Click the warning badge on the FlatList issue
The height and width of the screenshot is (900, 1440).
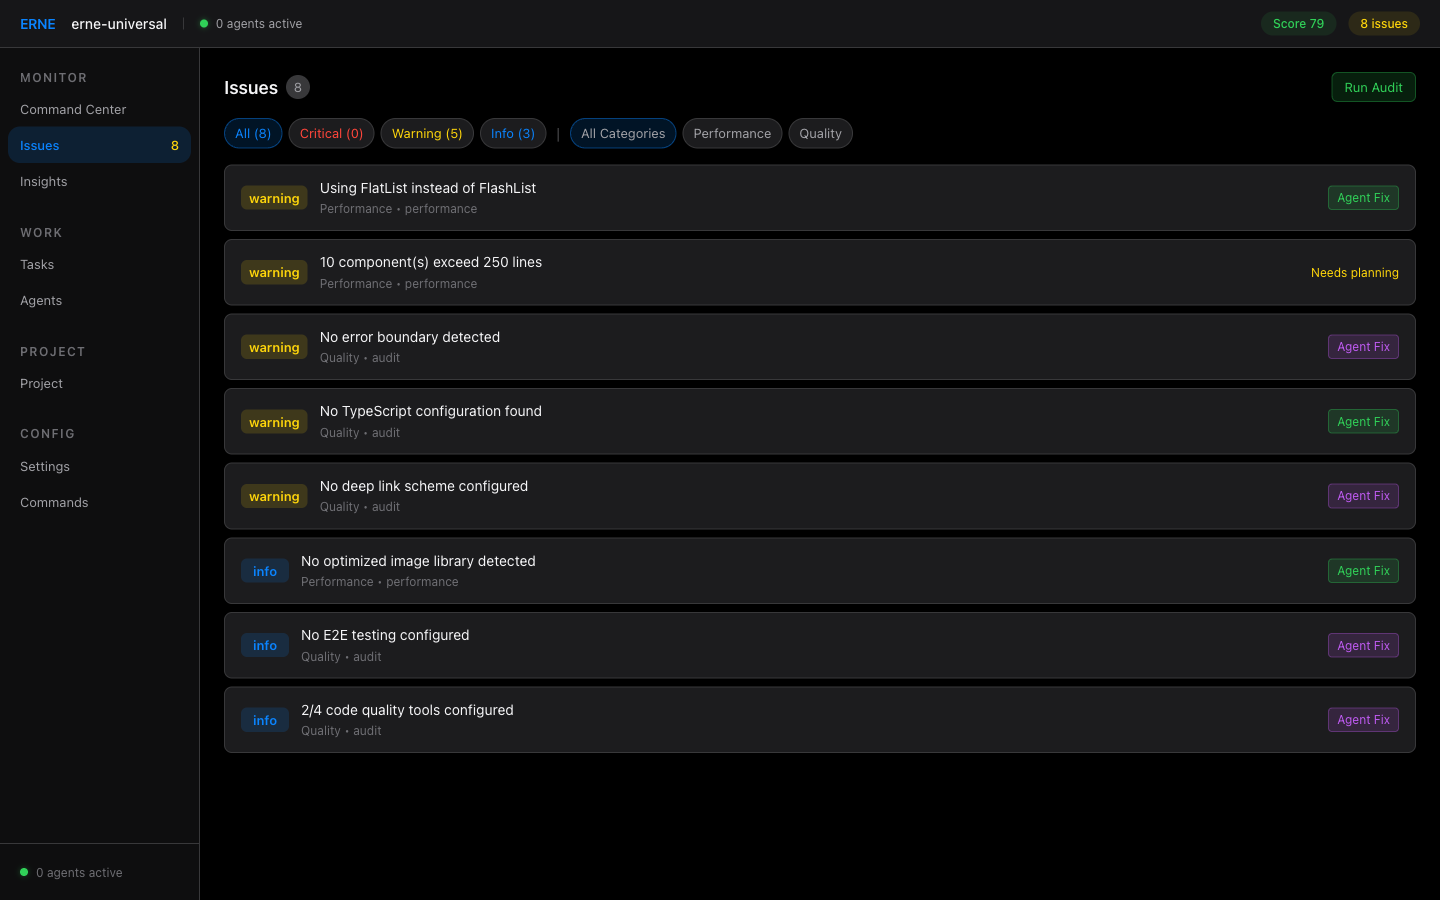[274, 198]
